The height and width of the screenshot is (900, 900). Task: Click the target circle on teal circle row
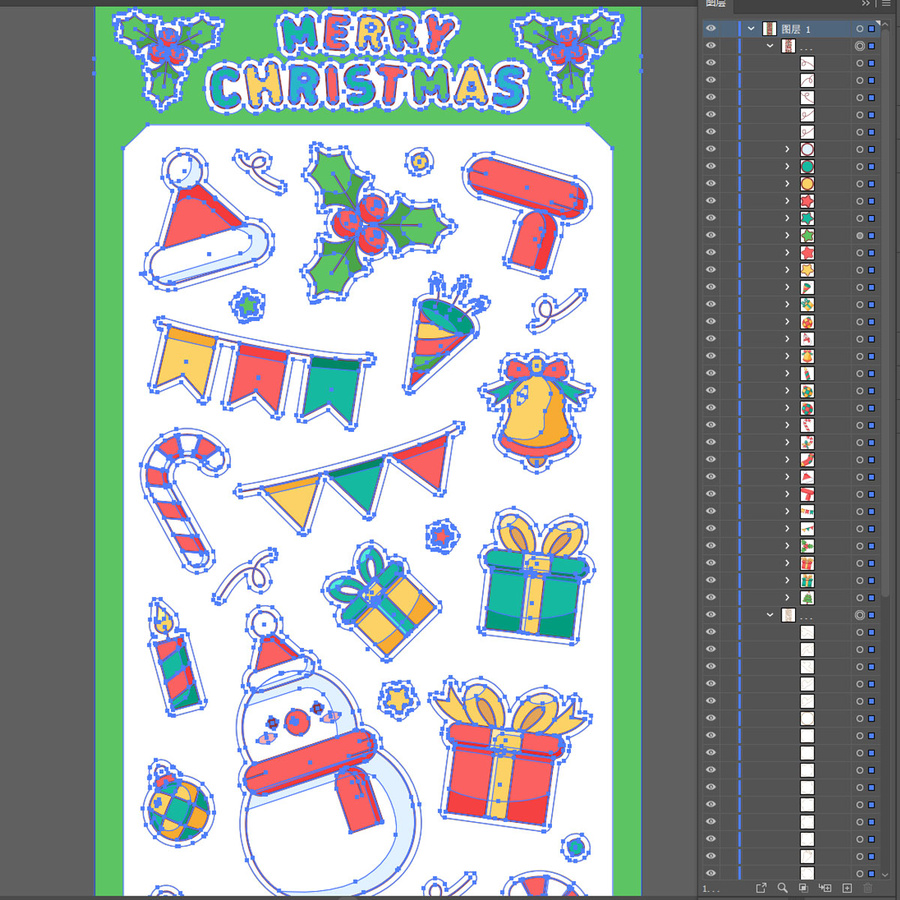[860, 166]
